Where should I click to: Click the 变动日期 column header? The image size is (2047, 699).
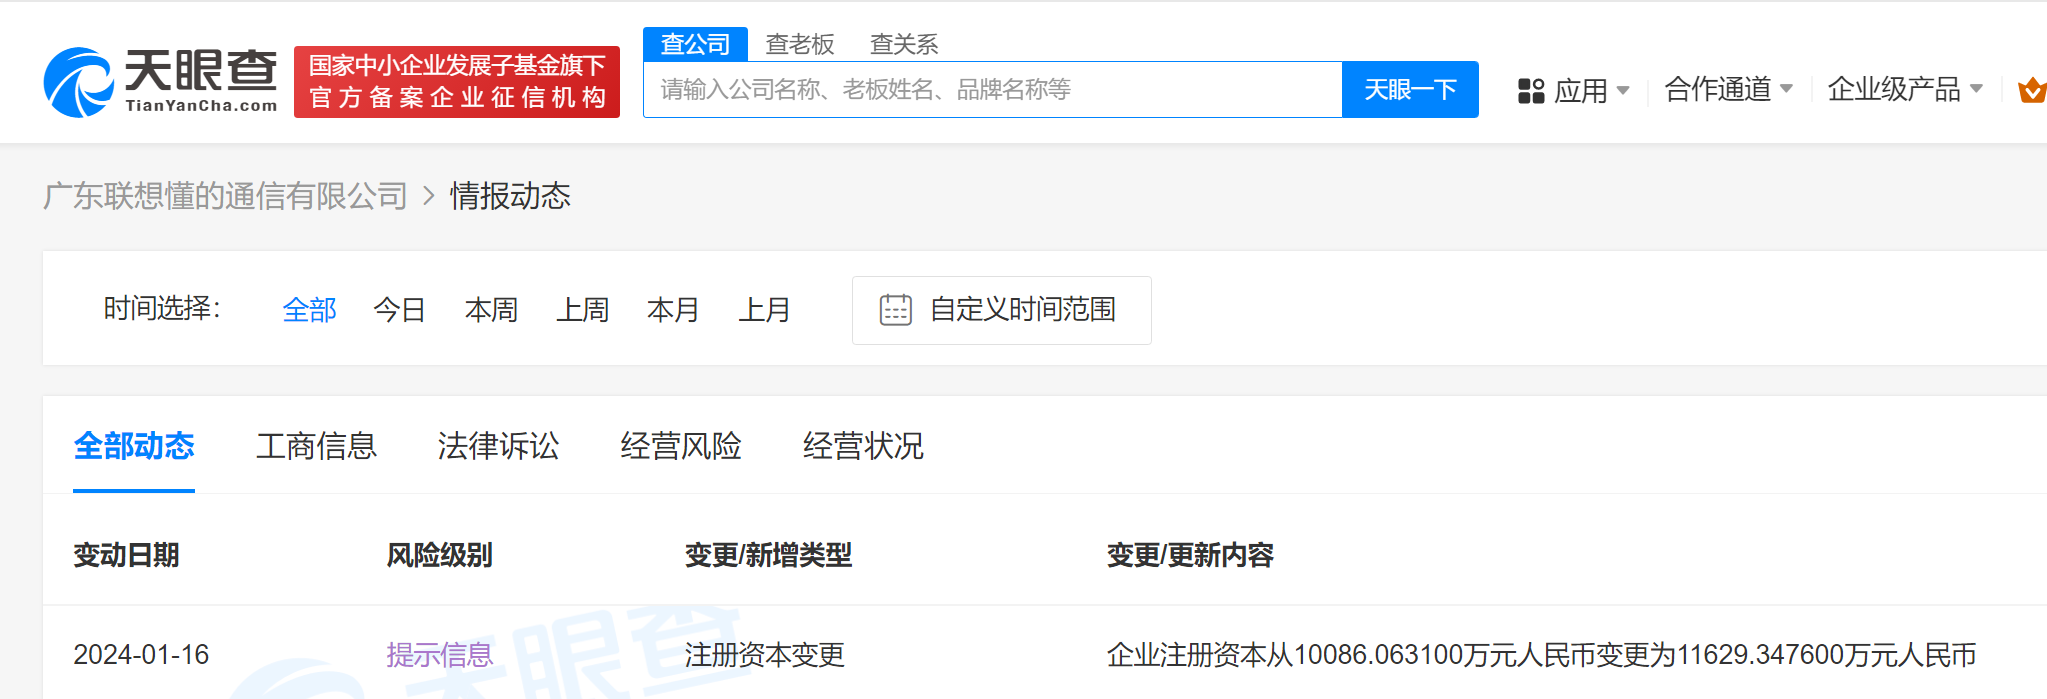click(126, 555)
